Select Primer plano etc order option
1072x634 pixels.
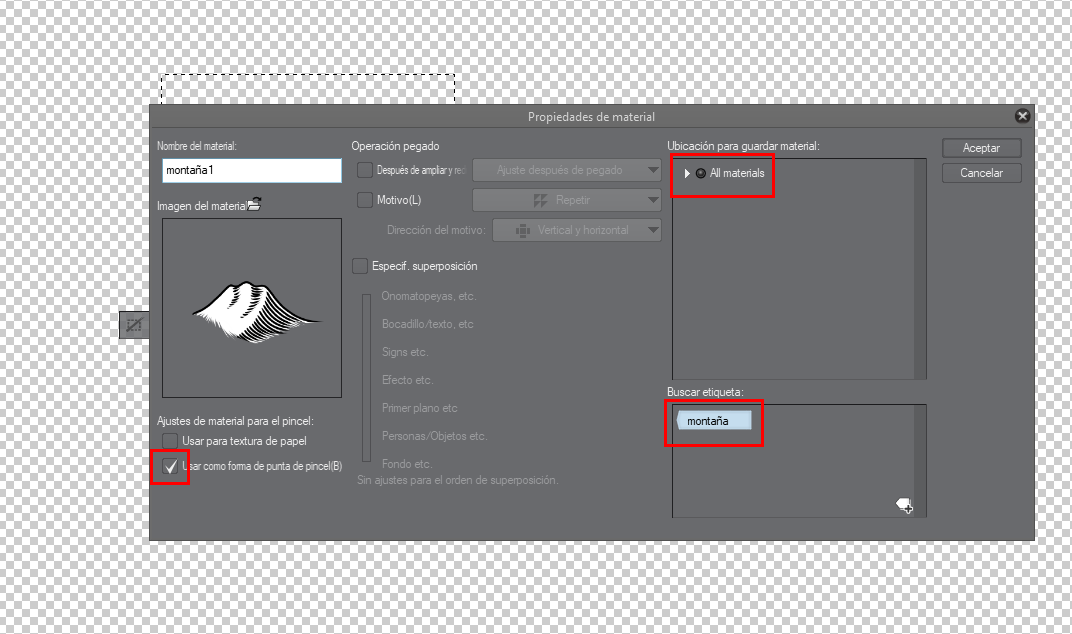point(419,408)
